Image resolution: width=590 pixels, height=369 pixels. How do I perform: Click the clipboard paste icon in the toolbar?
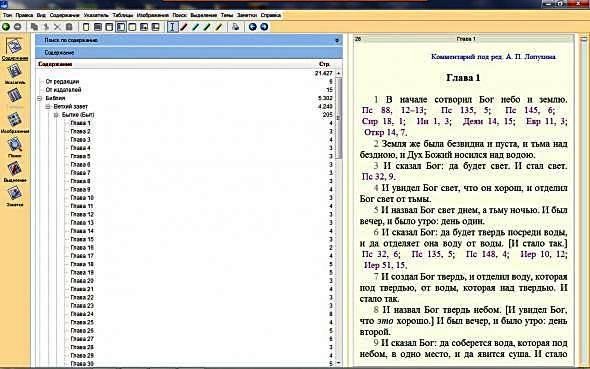[69, 27]
